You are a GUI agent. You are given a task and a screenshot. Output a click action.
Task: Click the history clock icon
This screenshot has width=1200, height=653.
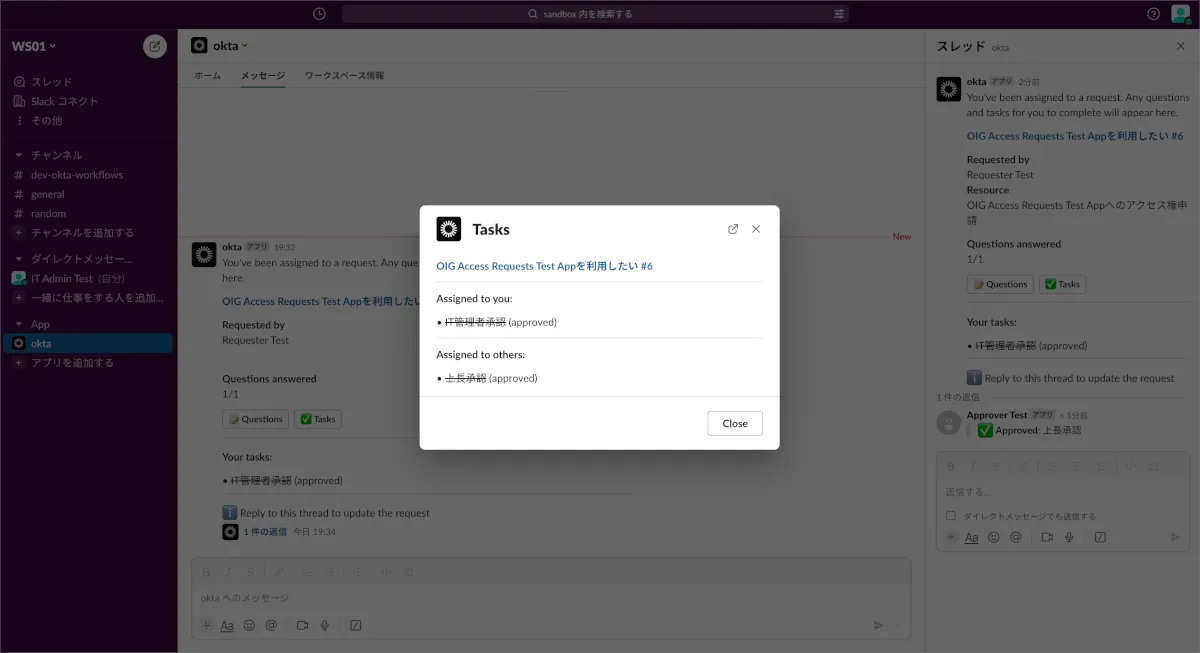pyautogui.click(x=319, y=14)
